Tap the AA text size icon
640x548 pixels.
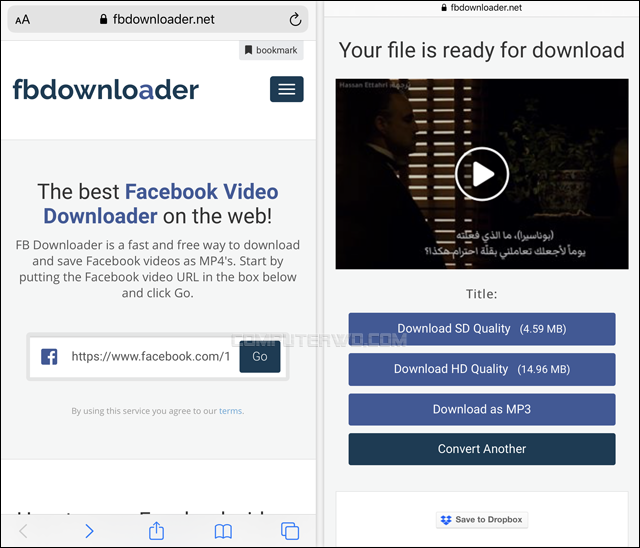(22, 20)
